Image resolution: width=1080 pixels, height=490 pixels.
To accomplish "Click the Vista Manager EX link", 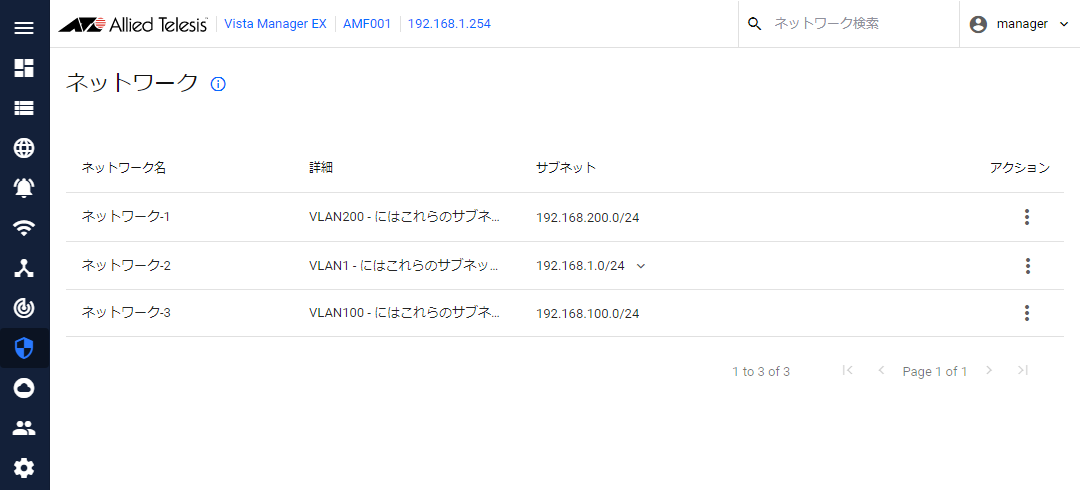I will point(276,24).
